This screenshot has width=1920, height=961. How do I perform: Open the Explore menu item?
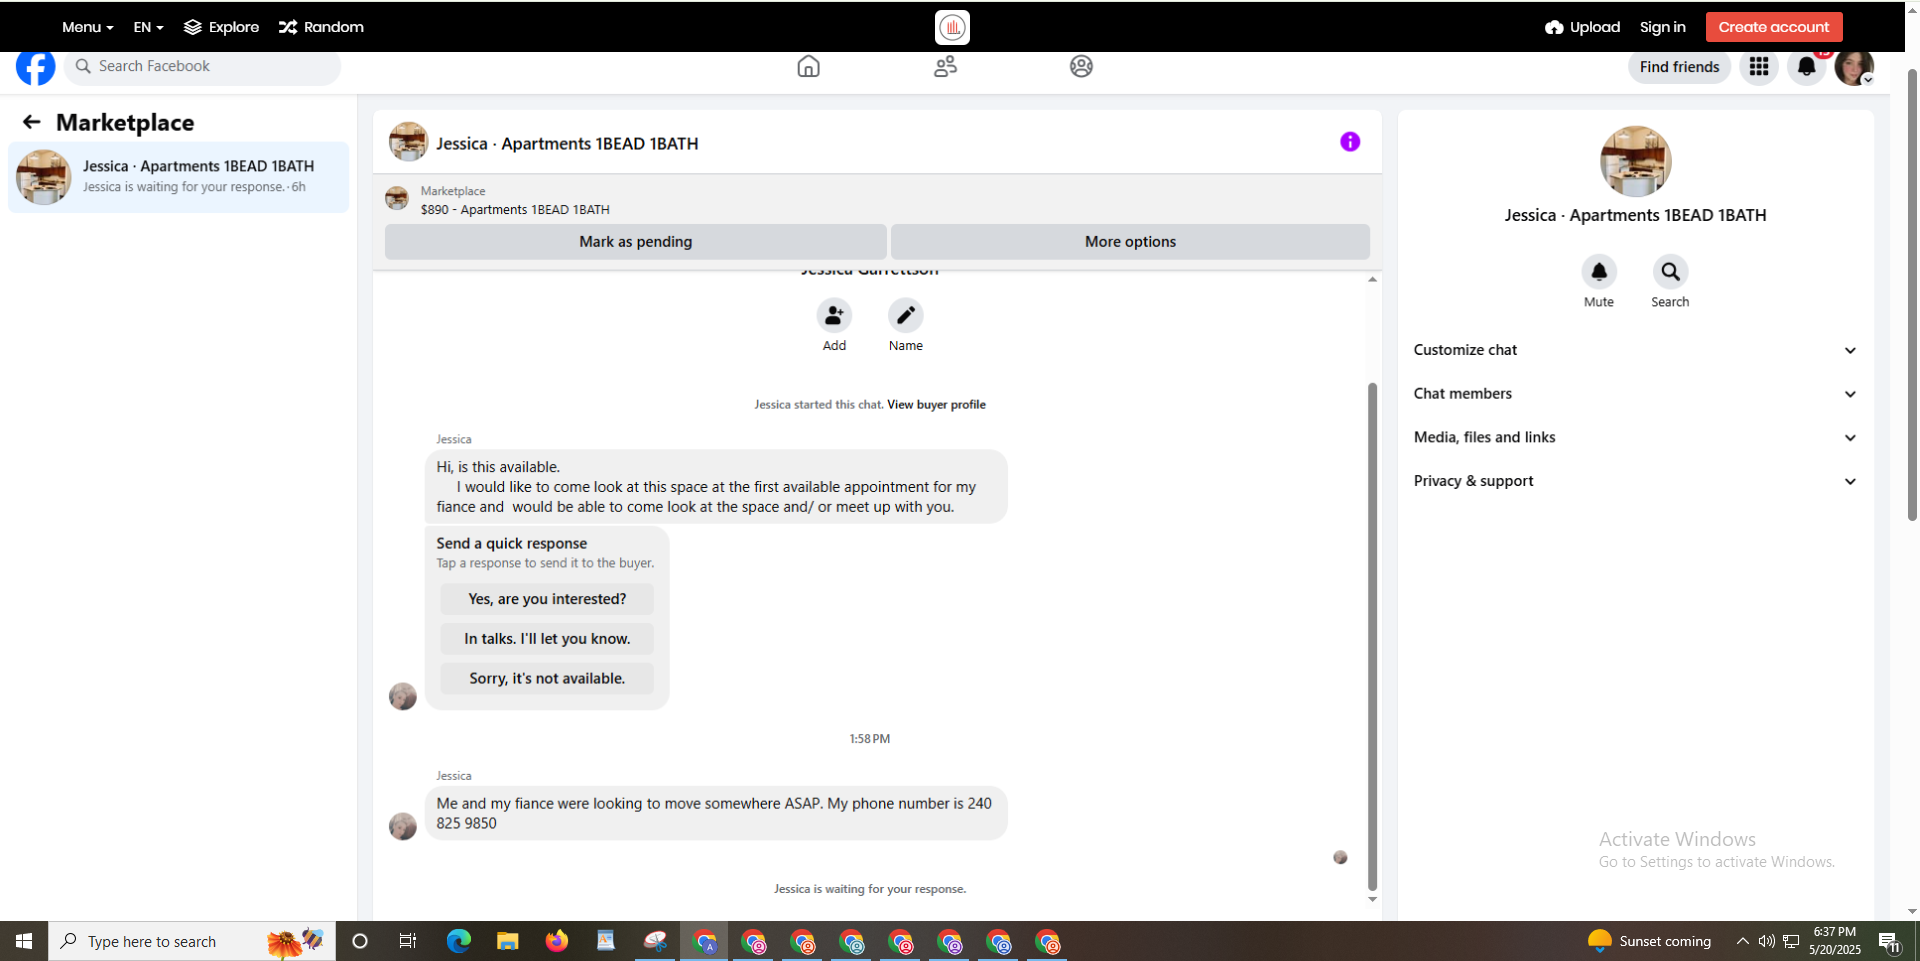pyautogui.click(x=221, y=27)
